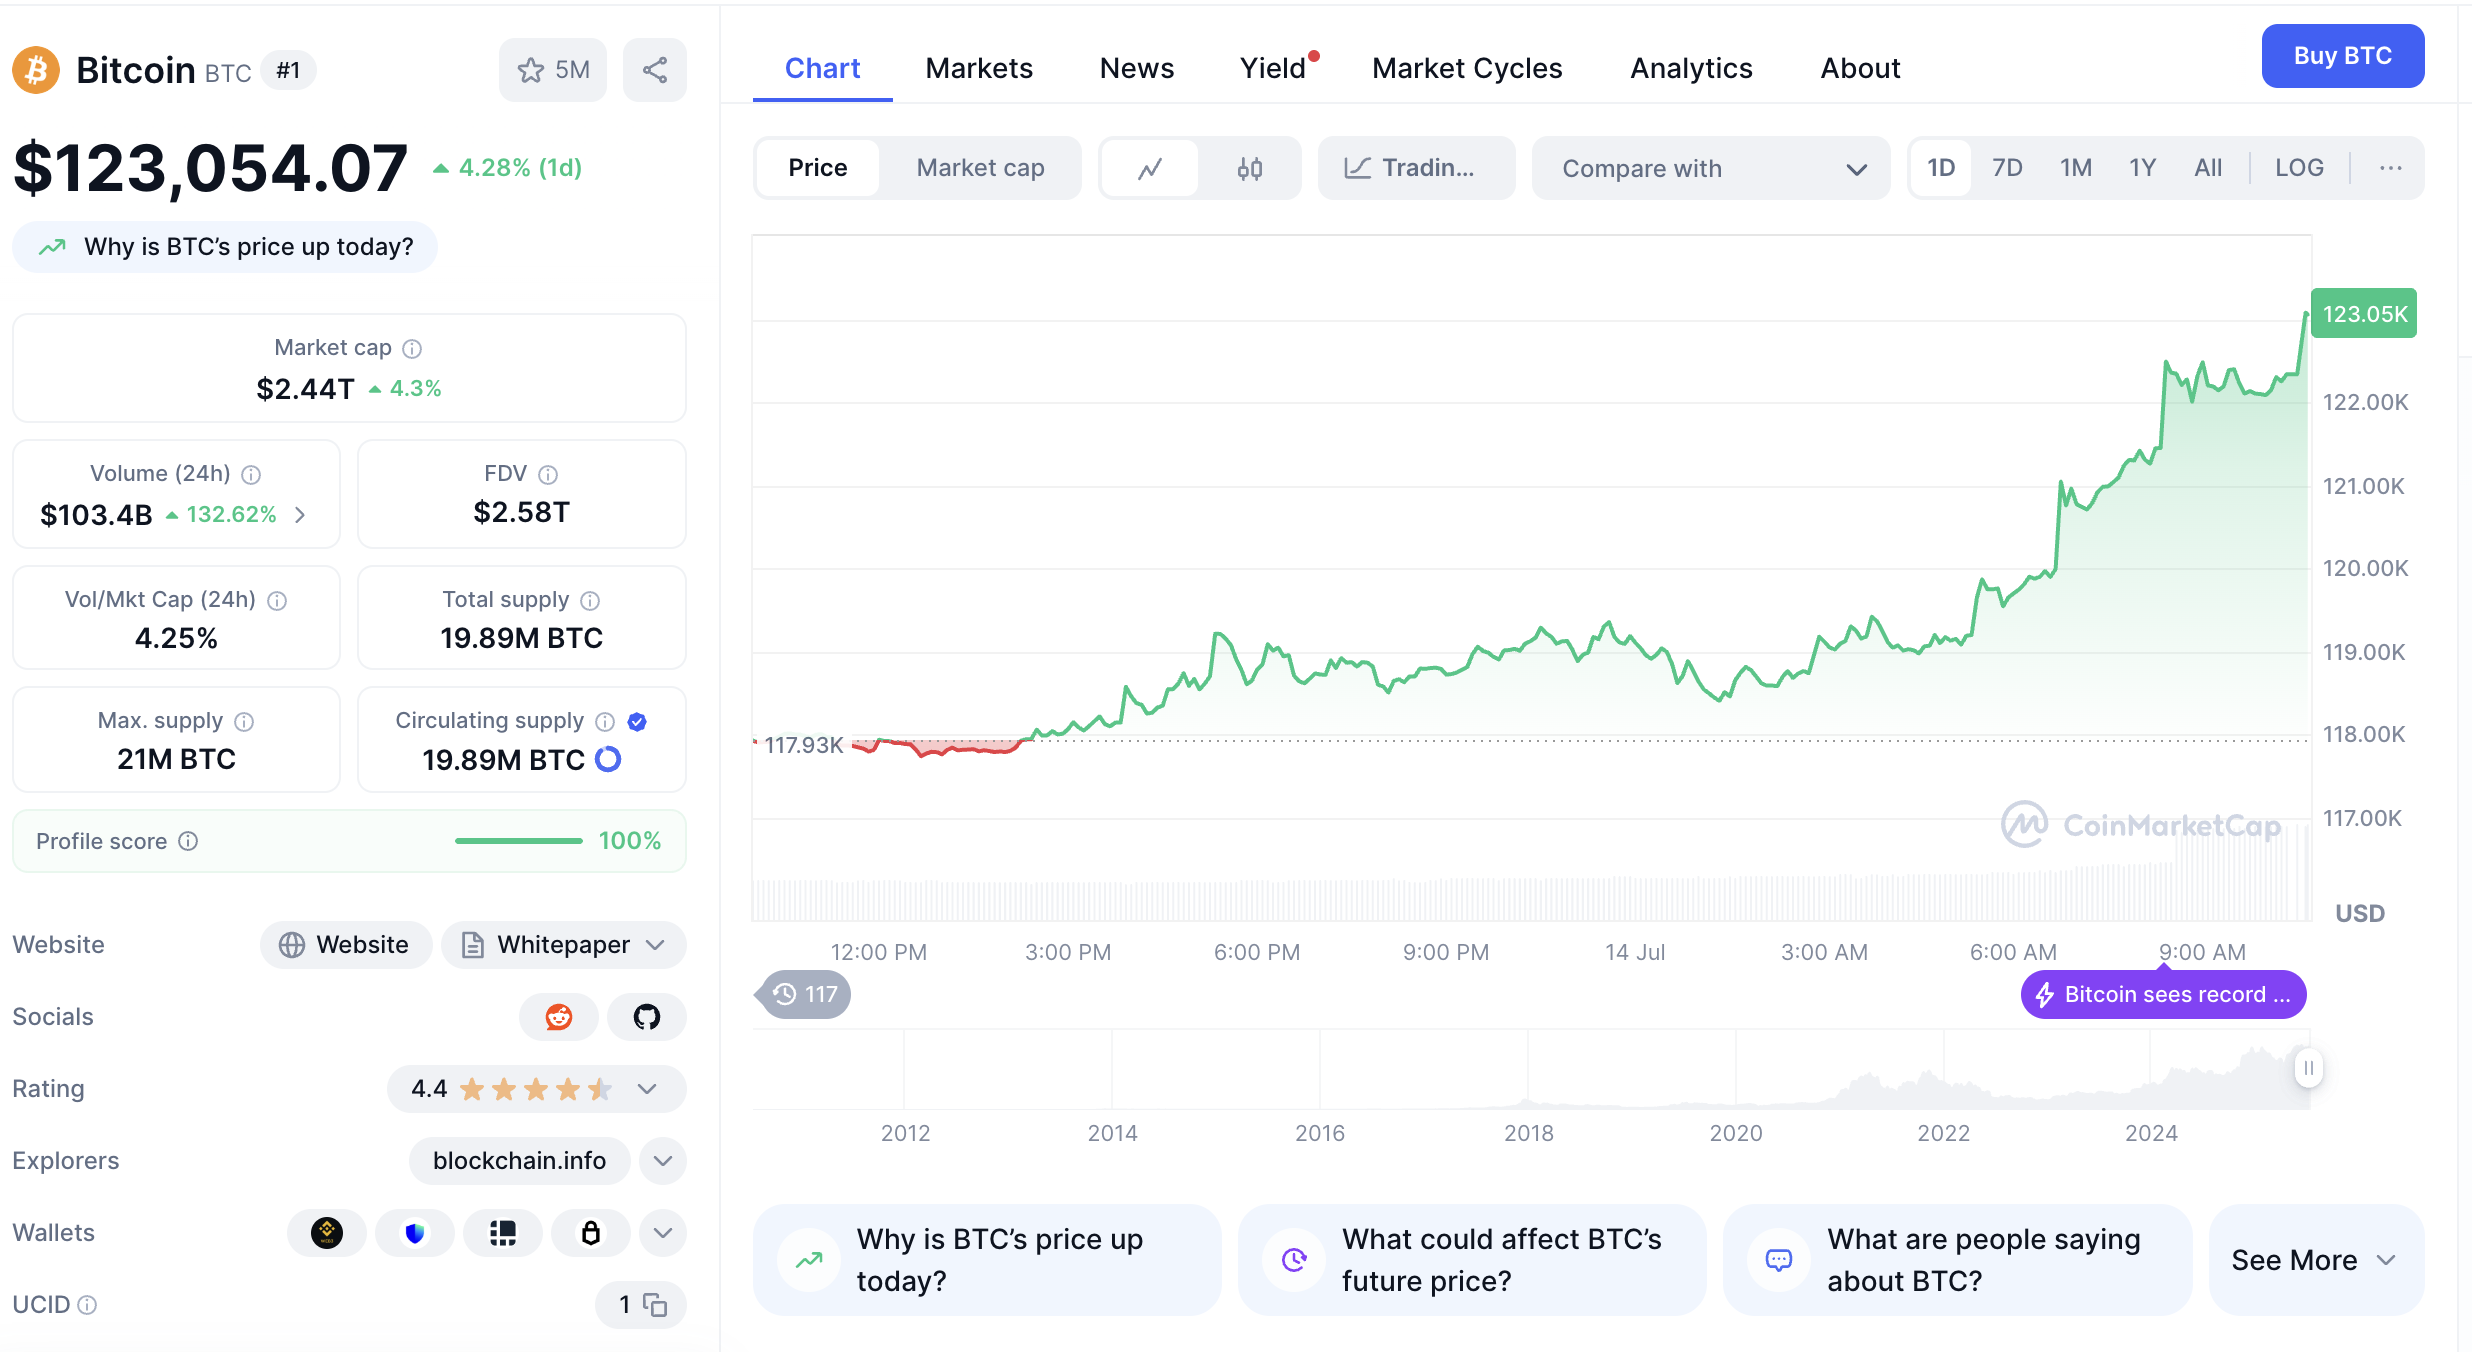This screenshot has height=1352, width=2472.
Task: Switch chart view to Market cap
Action: click(x=980, y=168)
